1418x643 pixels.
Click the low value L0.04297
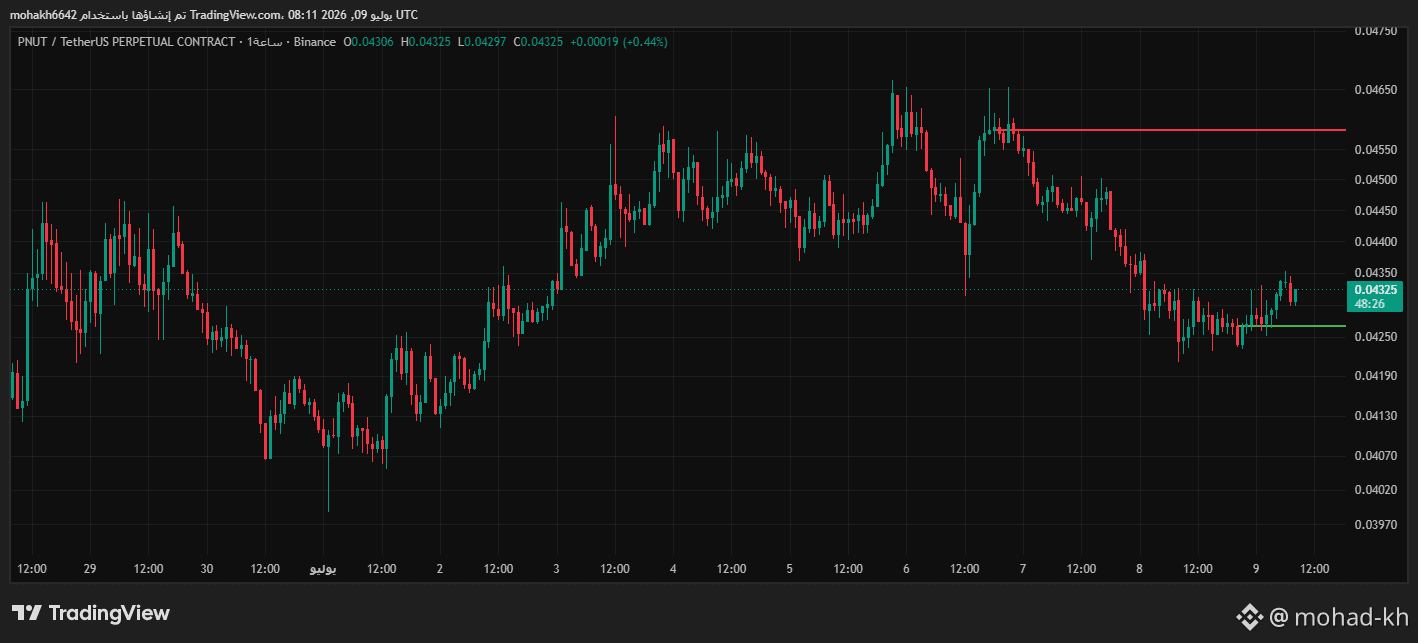click(x=480, y=42)
